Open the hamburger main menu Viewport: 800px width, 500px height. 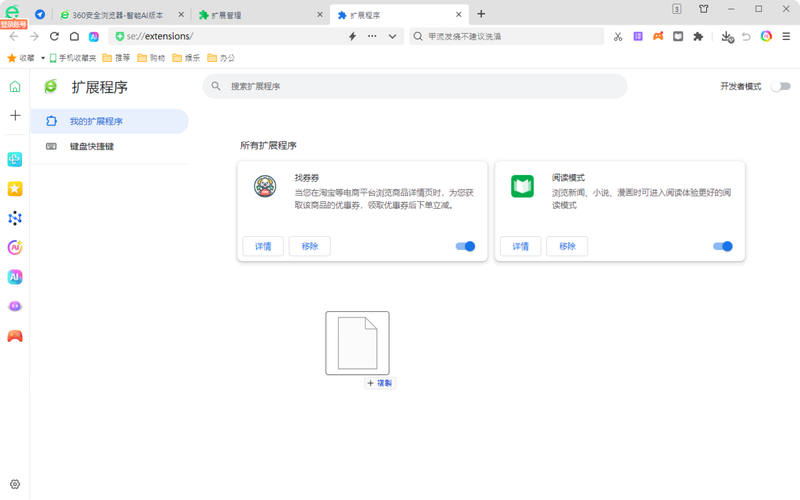pos(786,36)
